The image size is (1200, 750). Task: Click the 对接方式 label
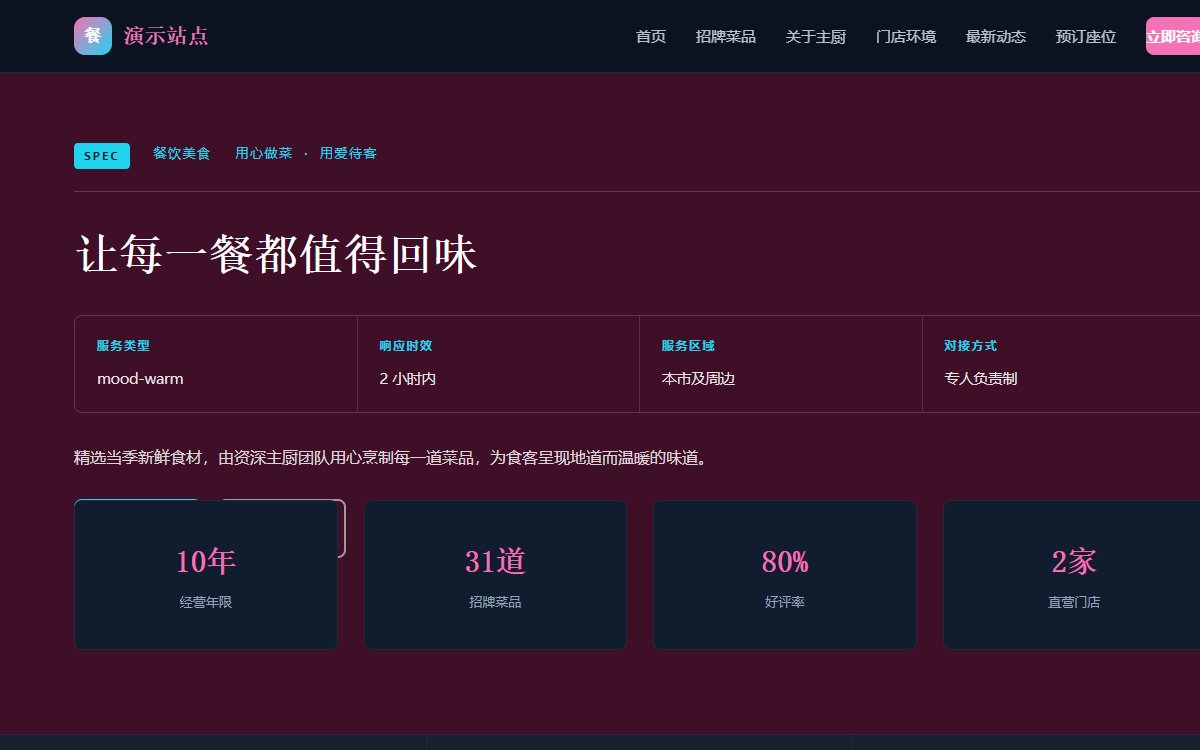pos(970,346)
